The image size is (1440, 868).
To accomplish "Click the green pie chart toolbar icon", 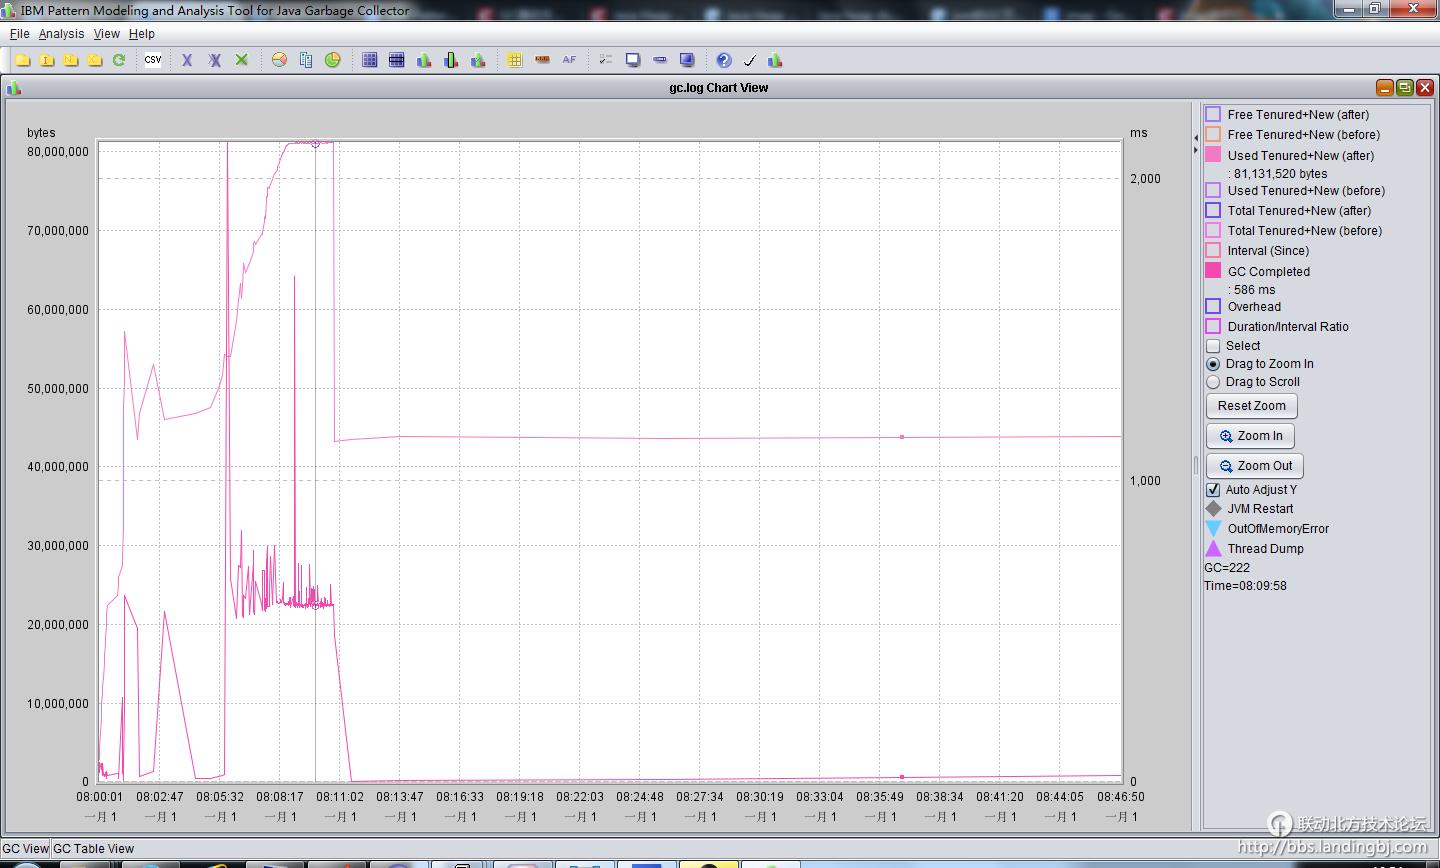I will click(x=333, y=60).
